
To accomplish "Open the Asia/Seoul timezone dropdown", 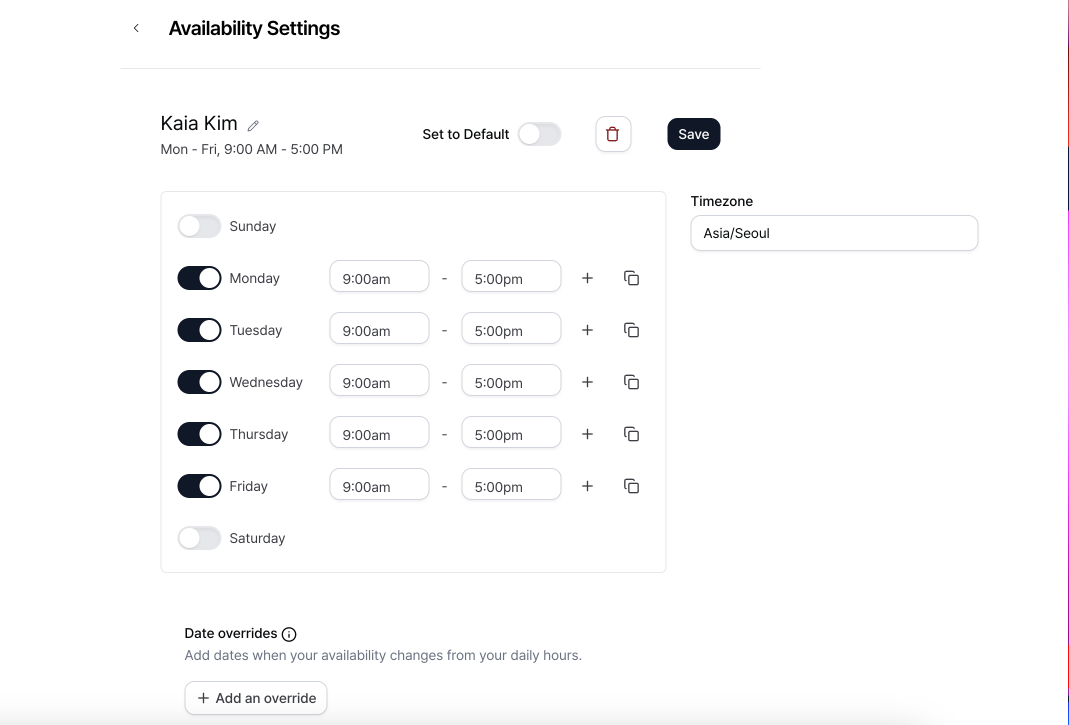I will pos(834,233).
